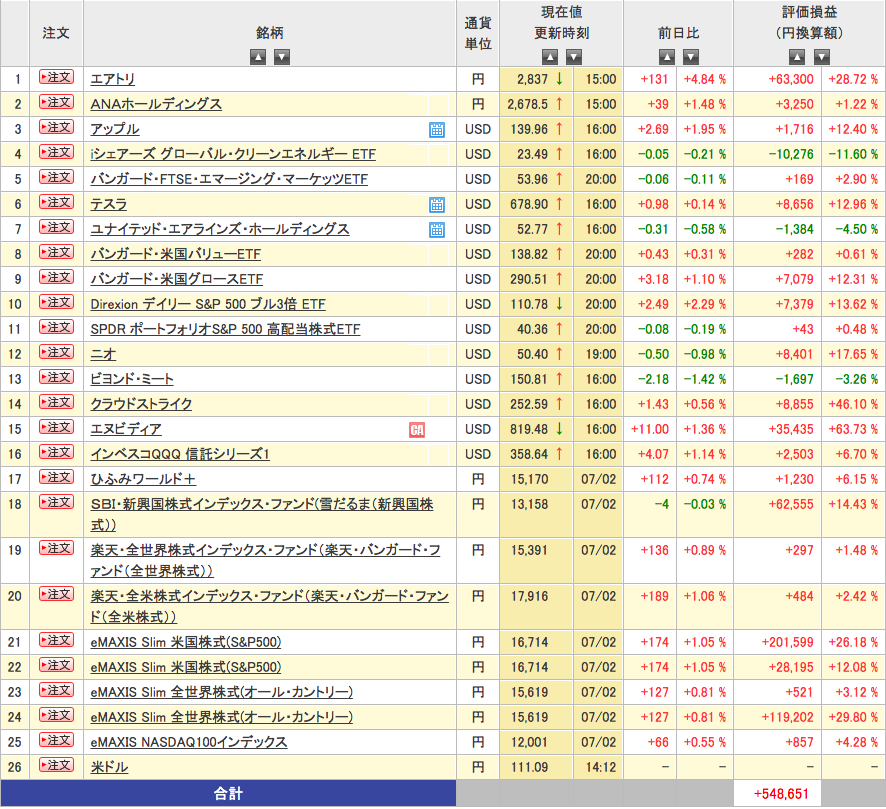The image size is (886, 809).
Task: Select テスラ price 678.90
Action: point(529,204)
